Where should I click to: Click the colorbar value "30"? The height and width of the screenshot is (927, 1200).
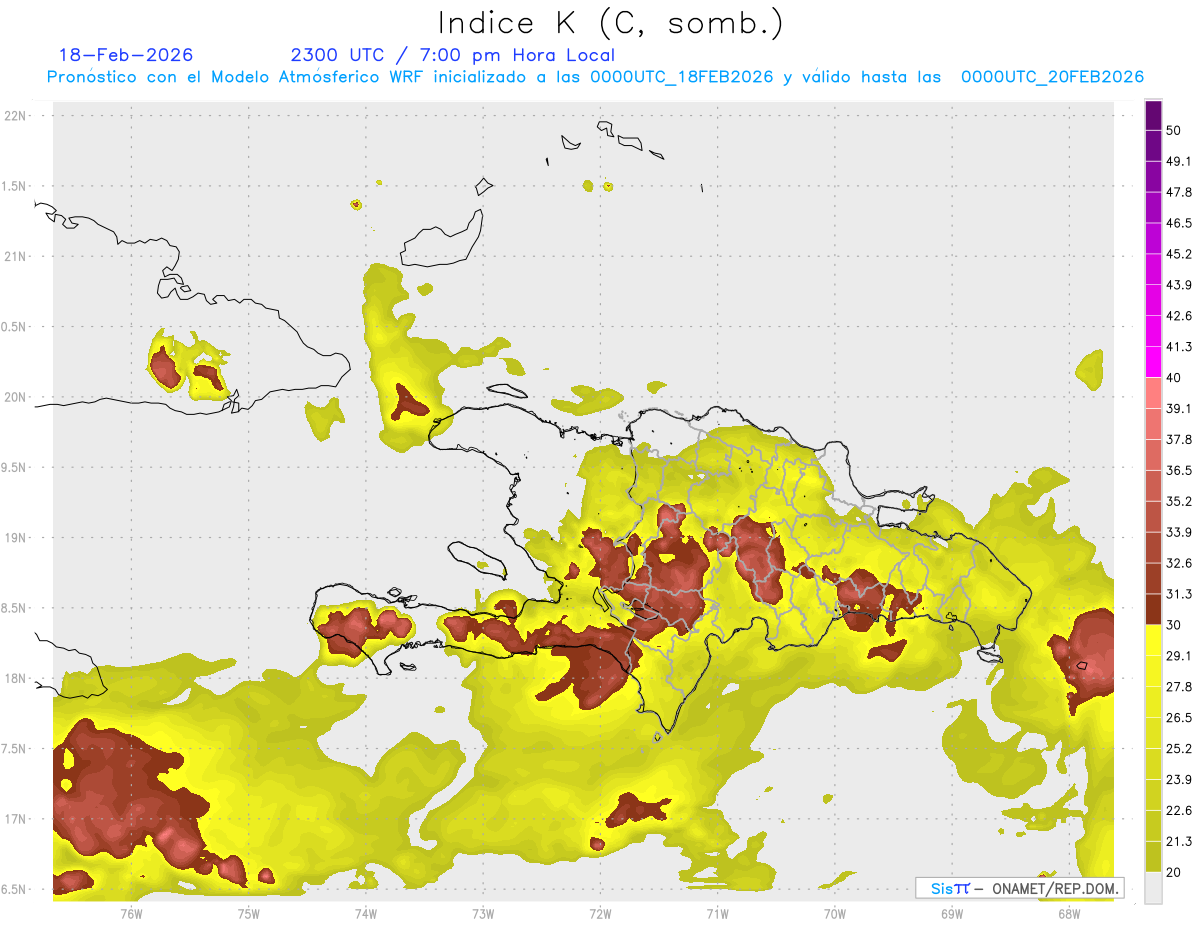[1173, 625]
